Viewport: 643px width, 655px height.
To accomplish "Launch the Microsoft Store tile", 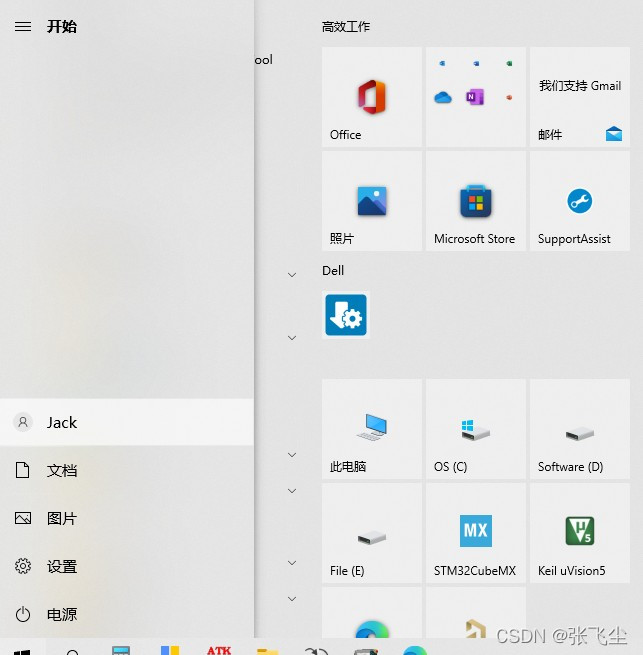I will click(476, 201).
